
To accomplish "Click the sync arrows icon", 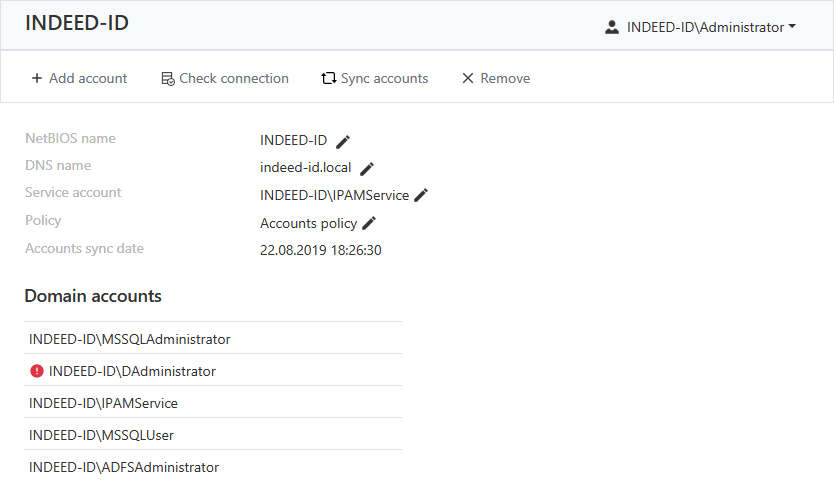I will [328, 78].
